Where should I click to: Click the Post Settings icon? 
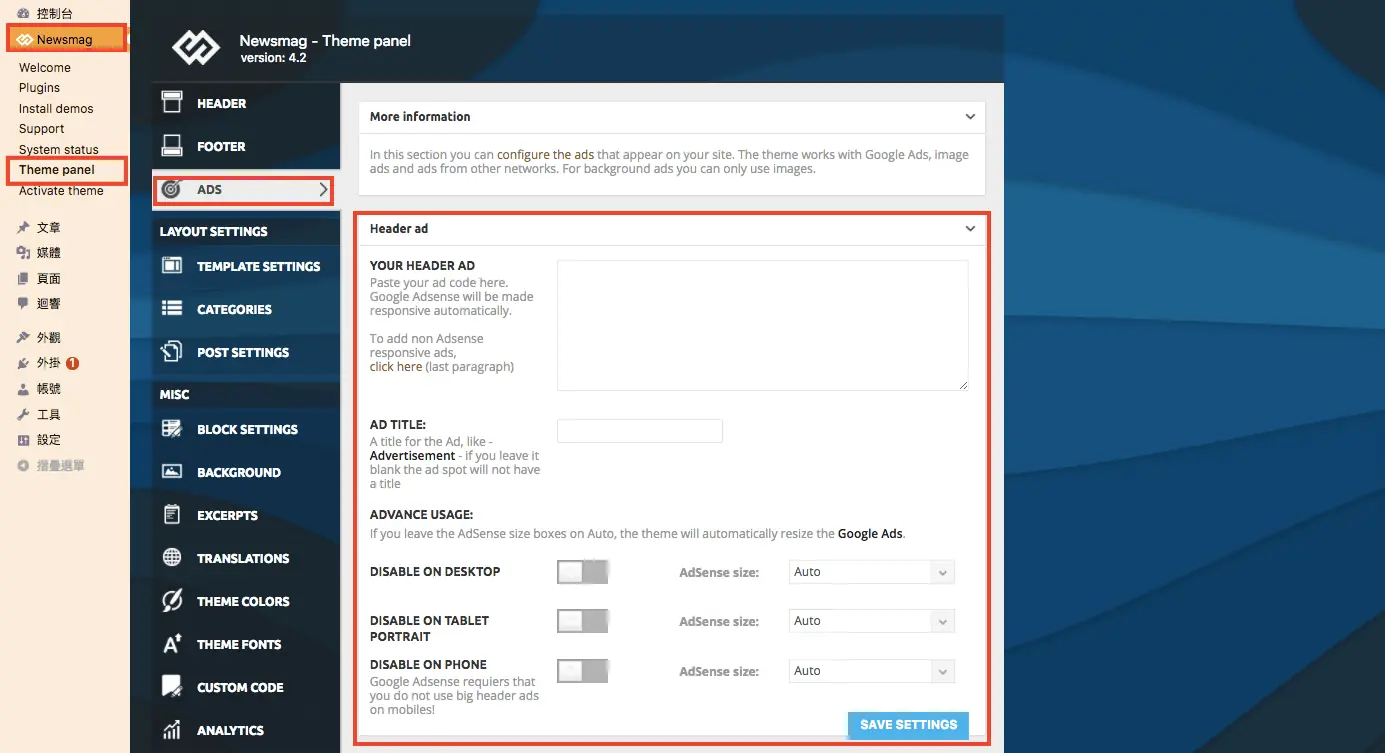click(172, 352)
